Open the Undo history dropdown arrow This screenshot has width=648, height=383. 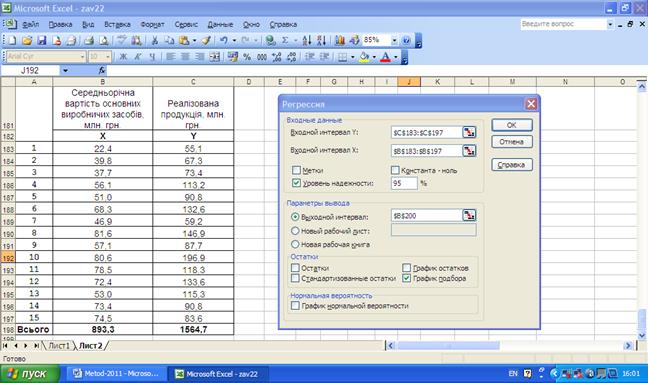[234, 40]
